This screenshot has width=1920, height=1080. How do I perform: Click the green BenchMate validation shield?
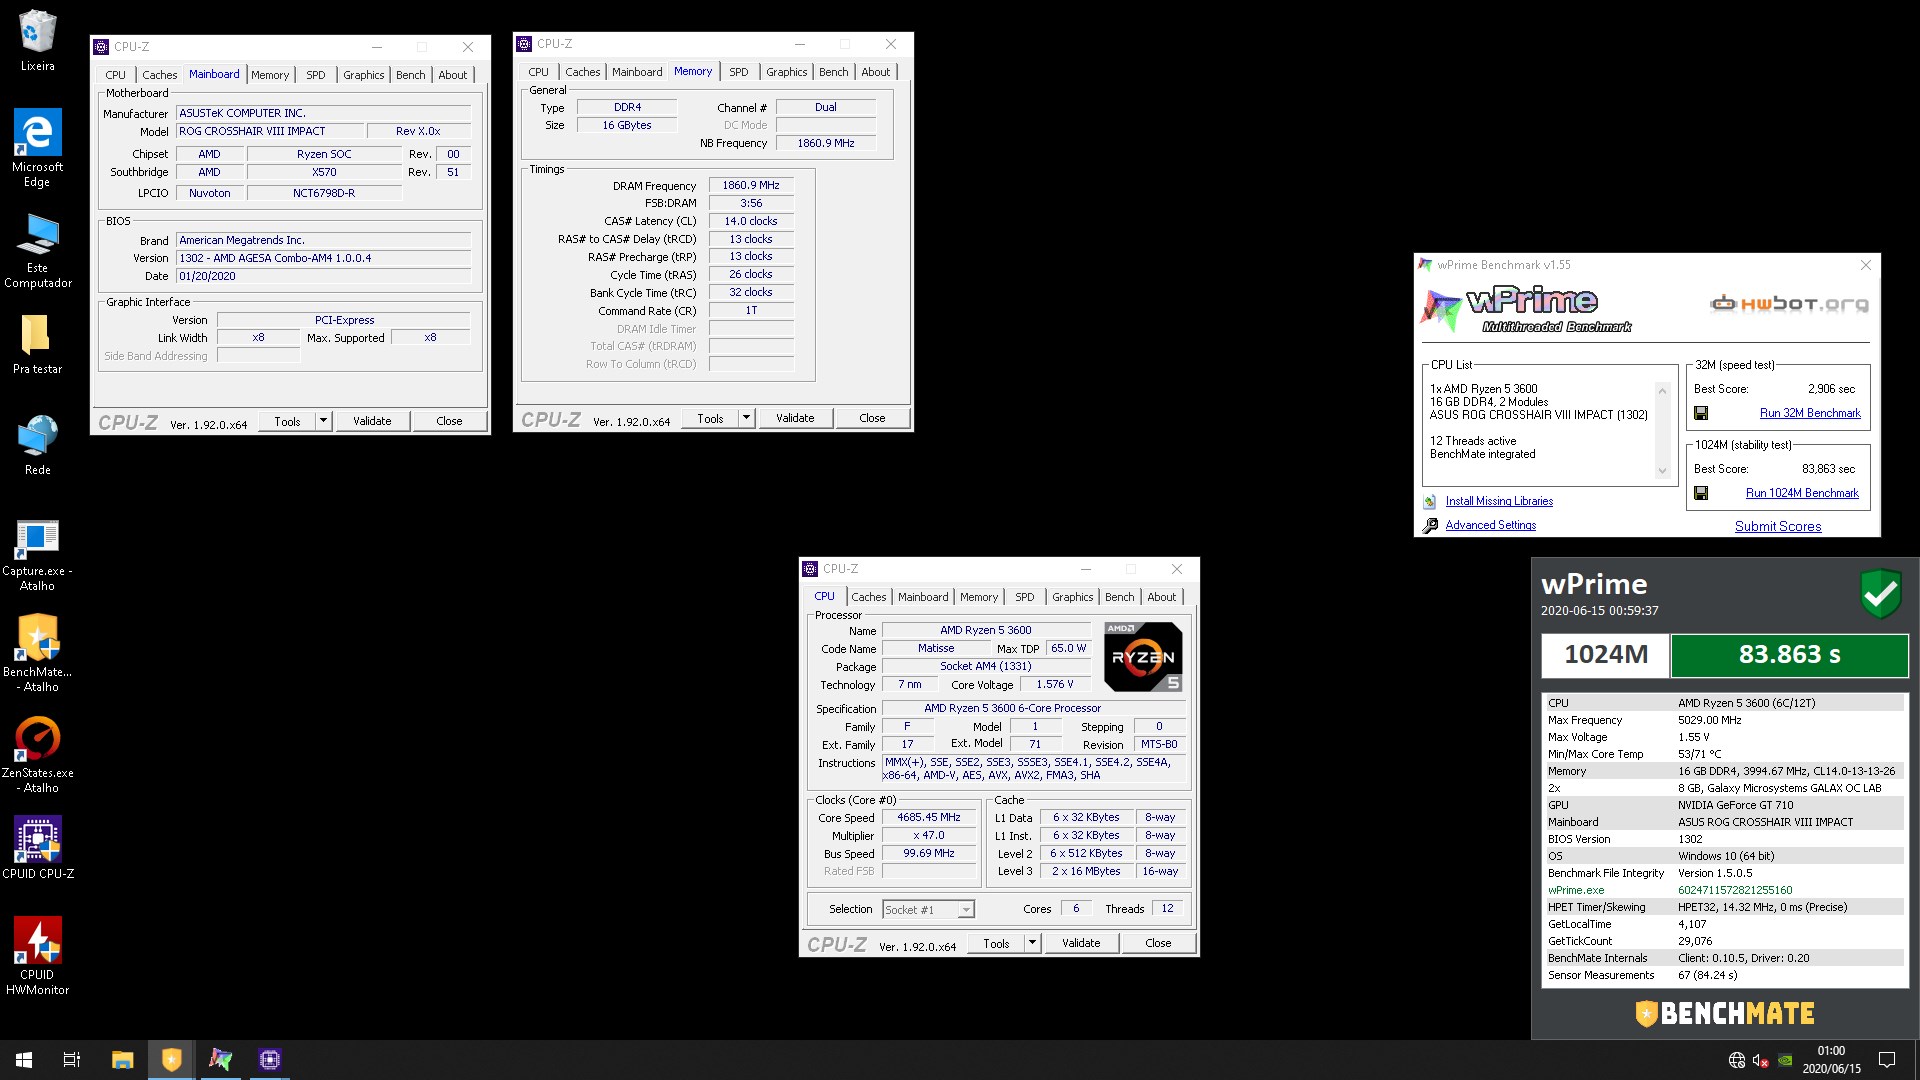(1881, 593)
